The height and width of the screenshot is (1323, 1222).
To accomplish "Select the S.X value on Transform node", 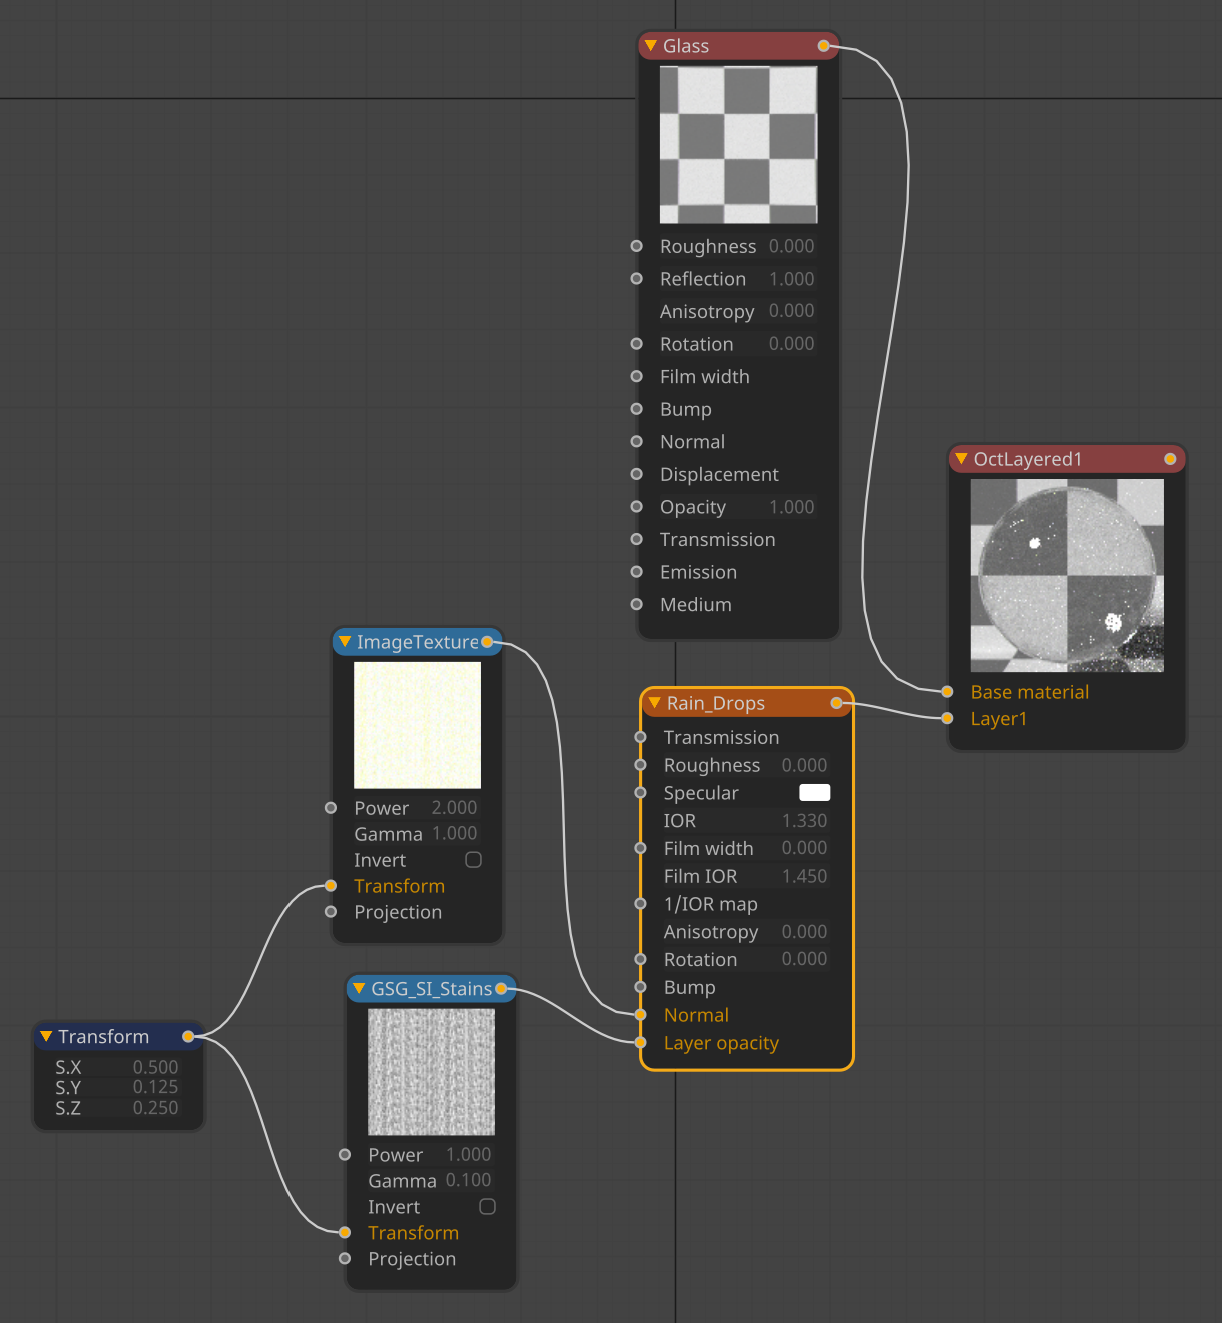I will [x=155, y=1067].
